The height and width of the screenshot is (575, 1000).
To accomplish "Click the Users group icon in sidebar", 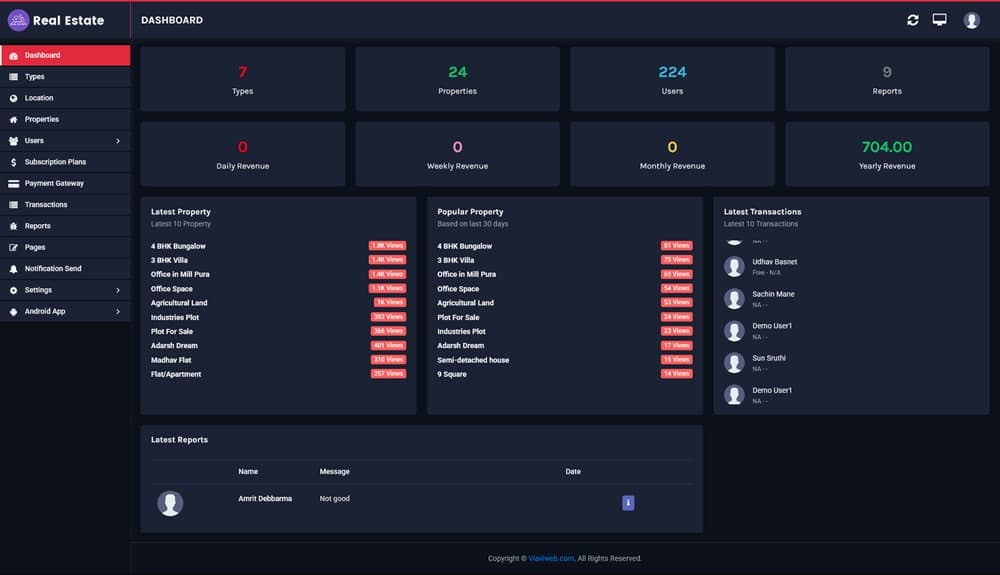I will (13, 141).
